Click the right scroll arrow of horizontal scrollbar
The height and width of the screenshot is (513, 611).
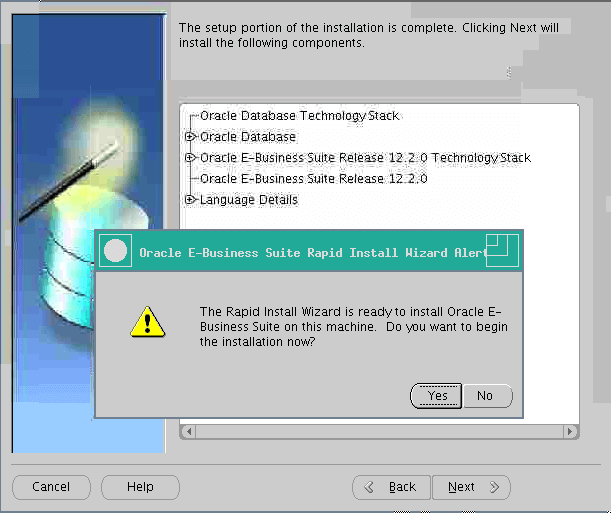(x=570, y=431)
